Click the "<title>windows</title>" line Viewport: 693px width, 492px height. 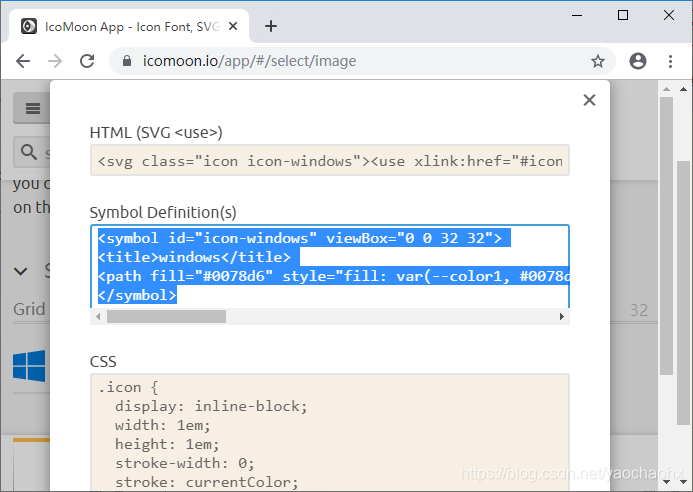194,257
